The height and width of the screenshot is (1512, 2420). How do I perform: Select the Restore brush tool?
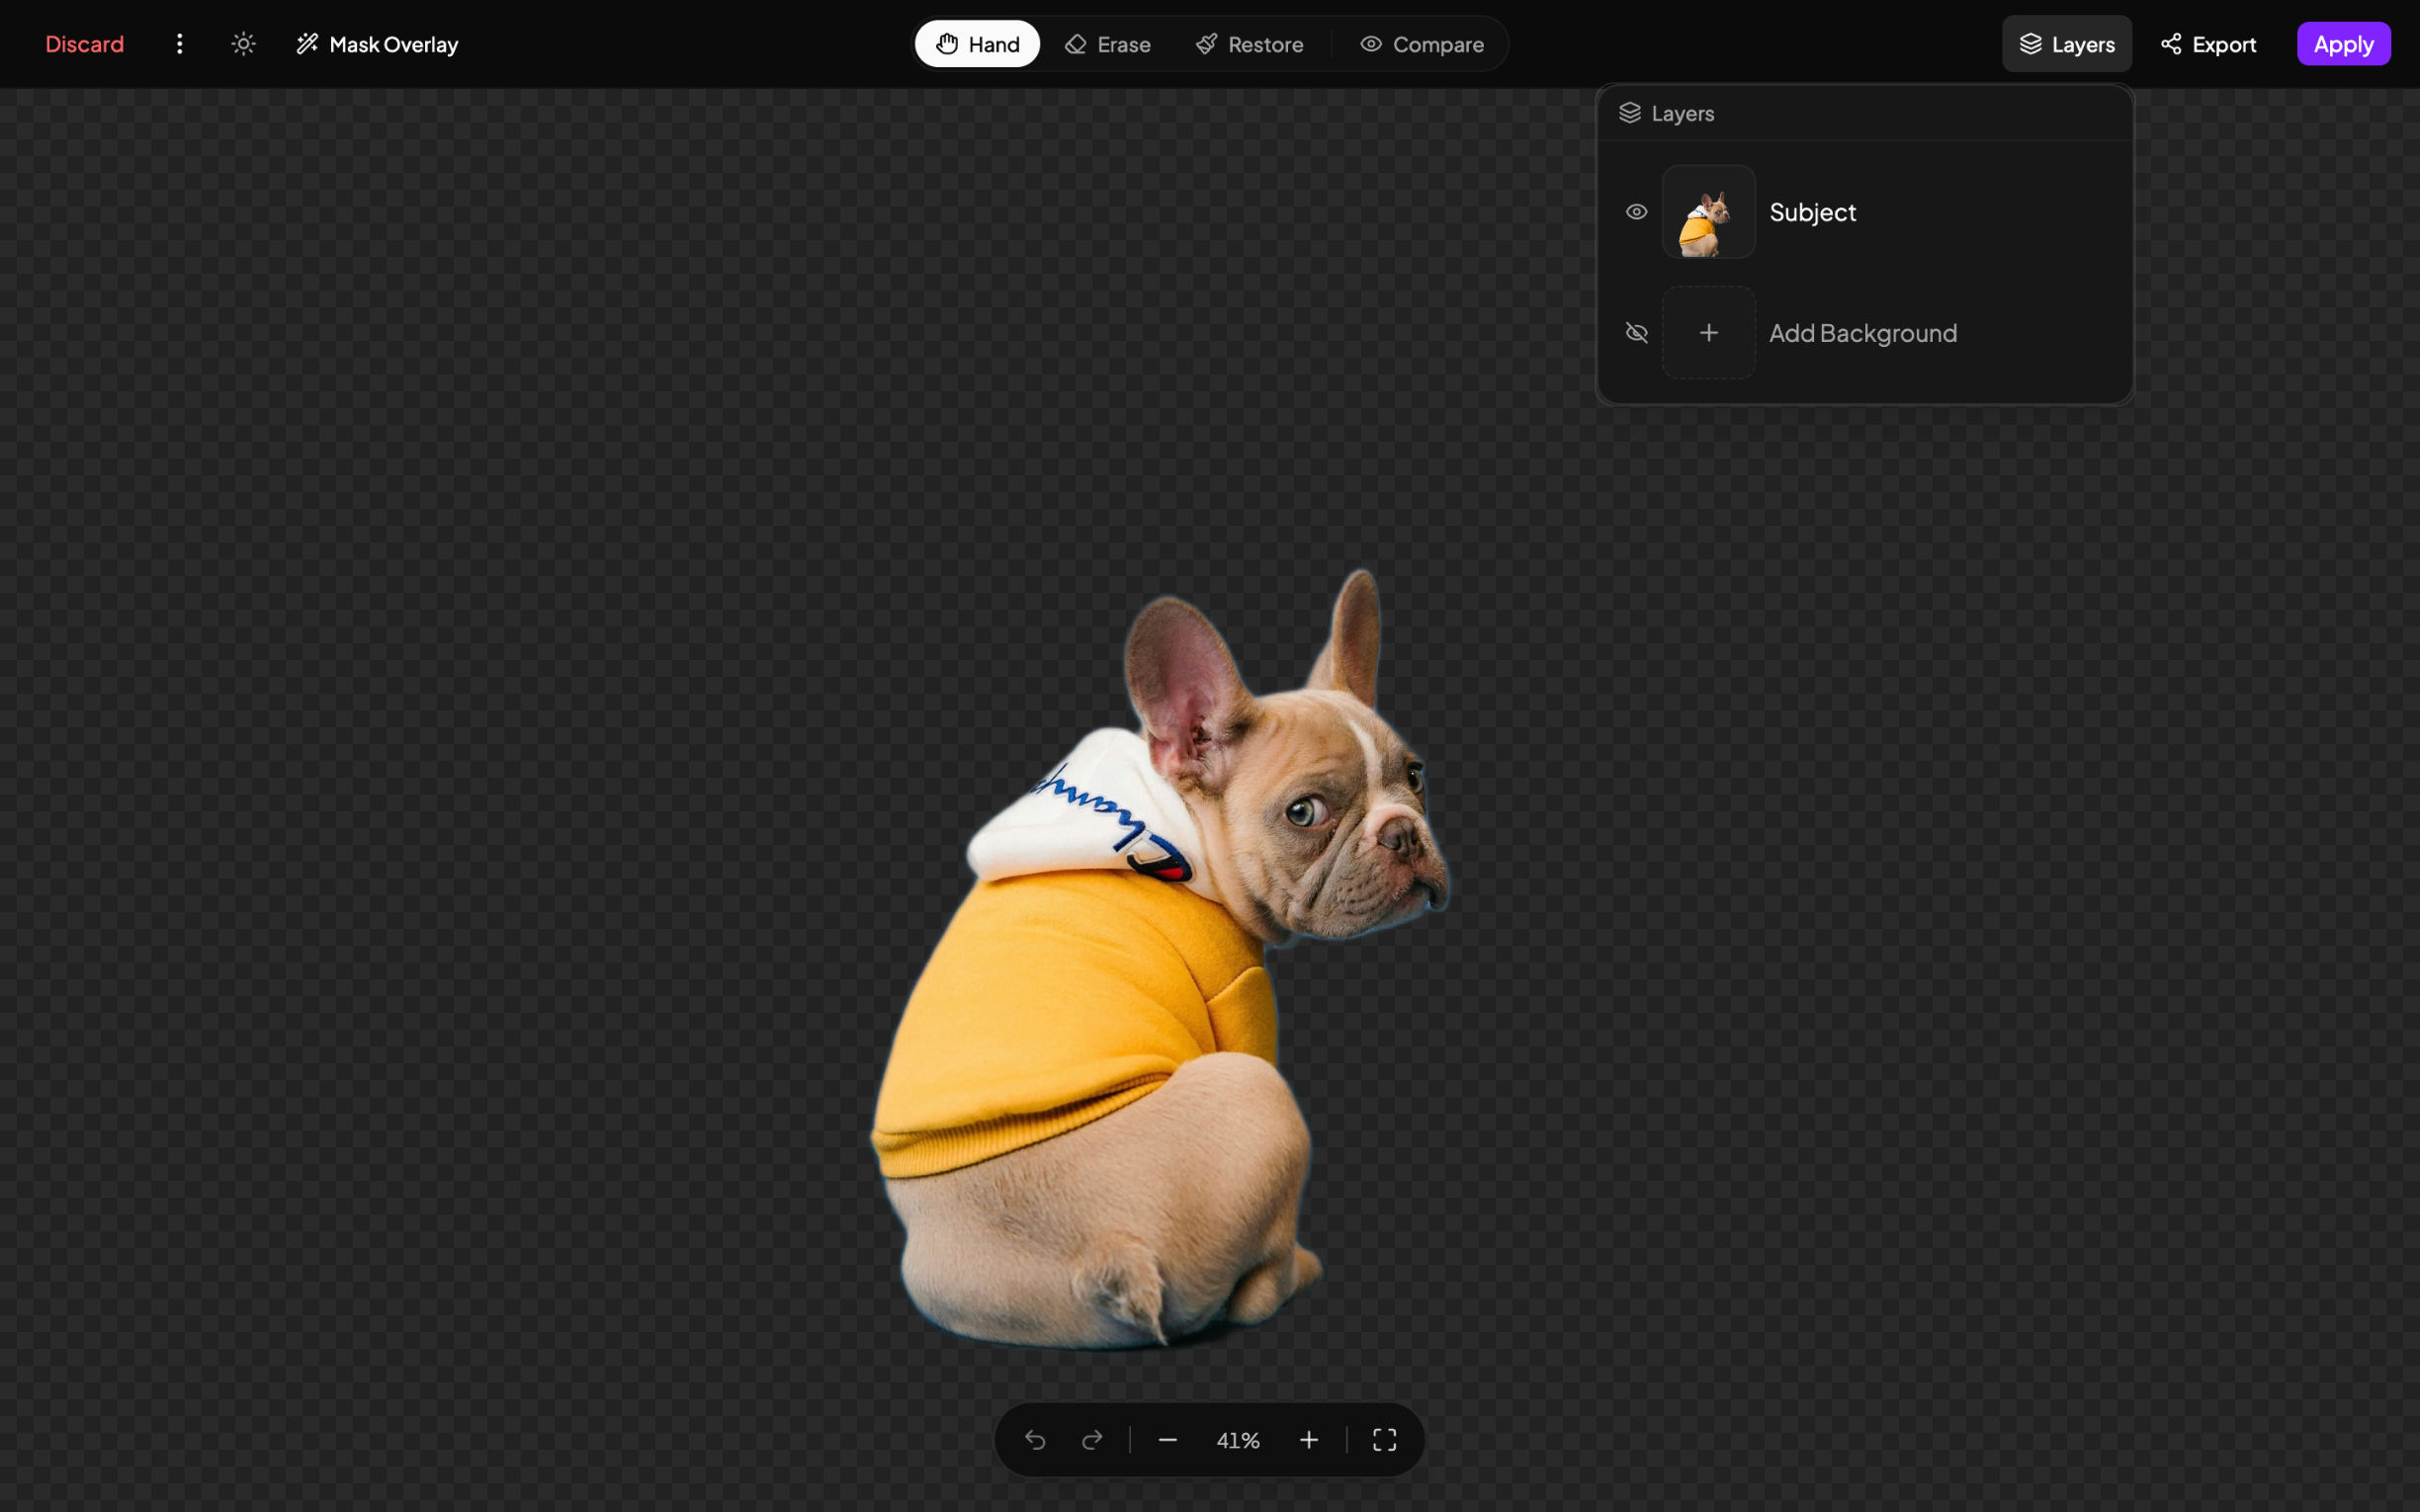[1250, 44]
